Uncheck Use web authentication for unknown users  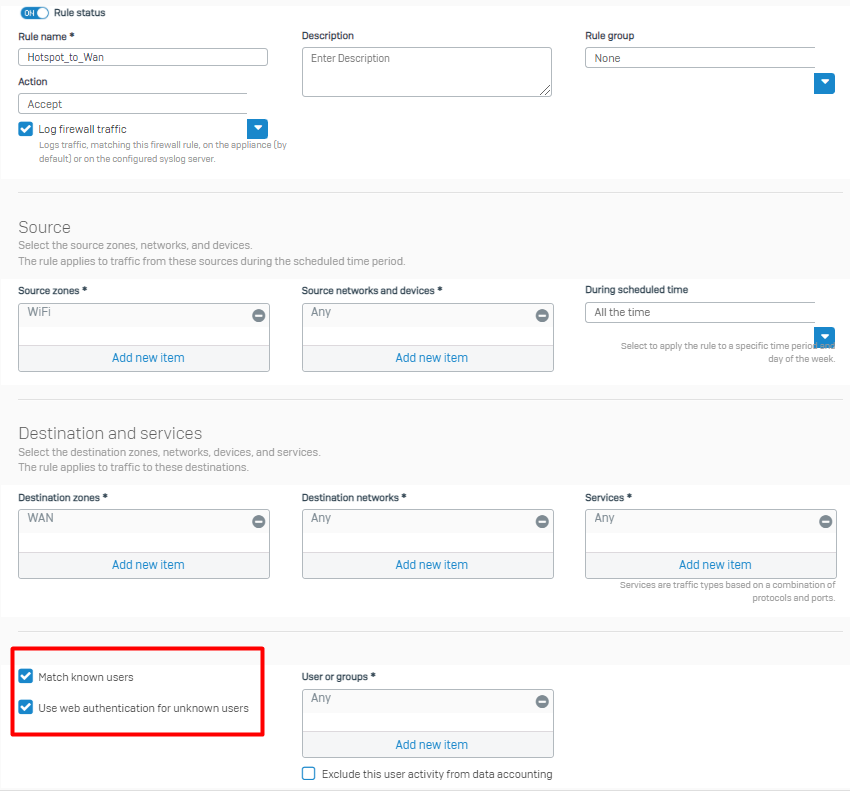[26, 708]
